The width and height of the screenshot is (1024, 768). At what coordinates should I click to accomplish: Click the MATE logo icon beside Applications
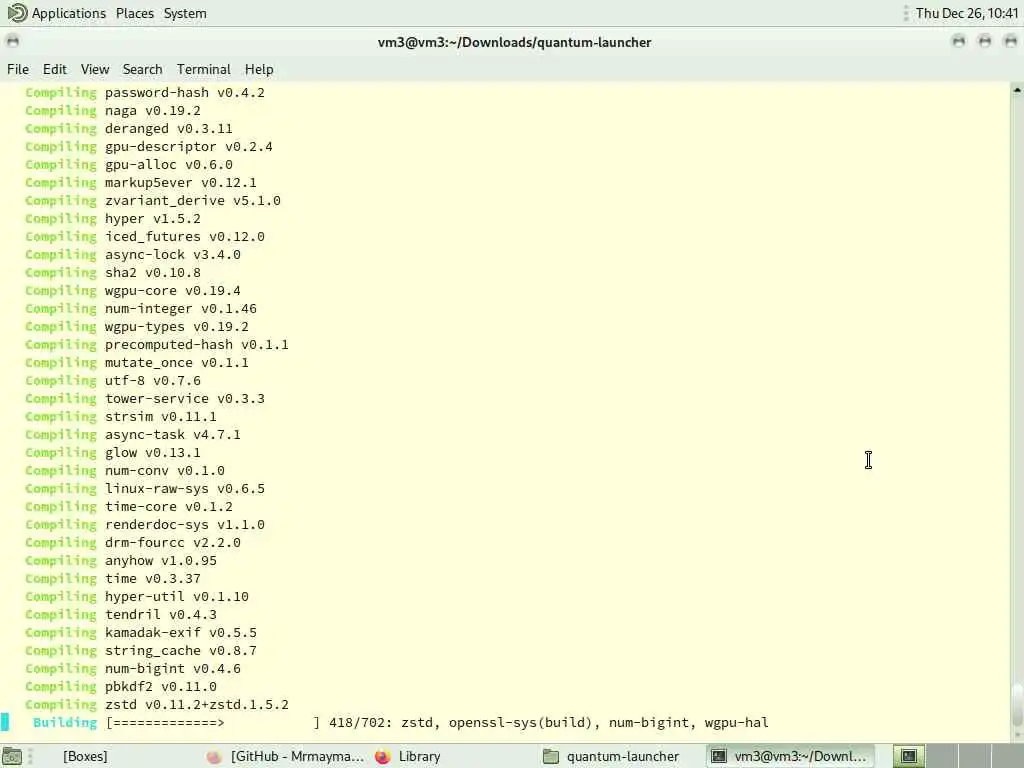tap(17, 12)
